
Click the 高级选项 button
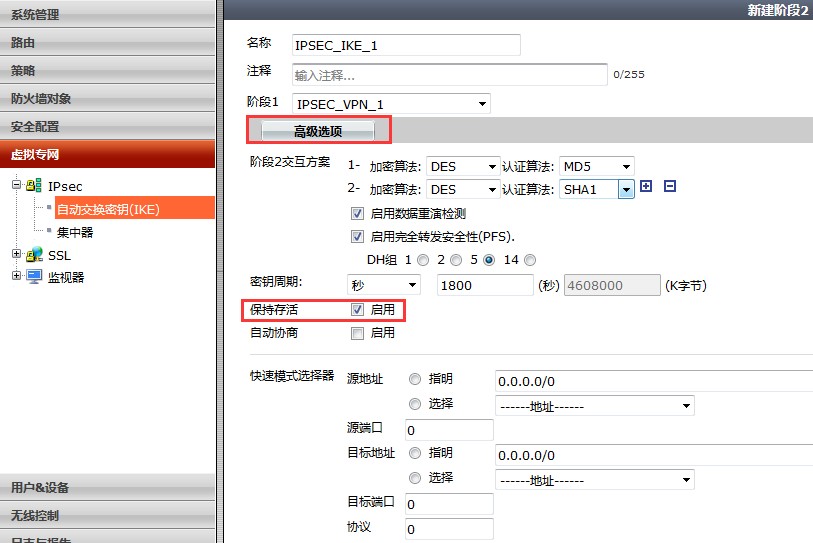[318, 131]
